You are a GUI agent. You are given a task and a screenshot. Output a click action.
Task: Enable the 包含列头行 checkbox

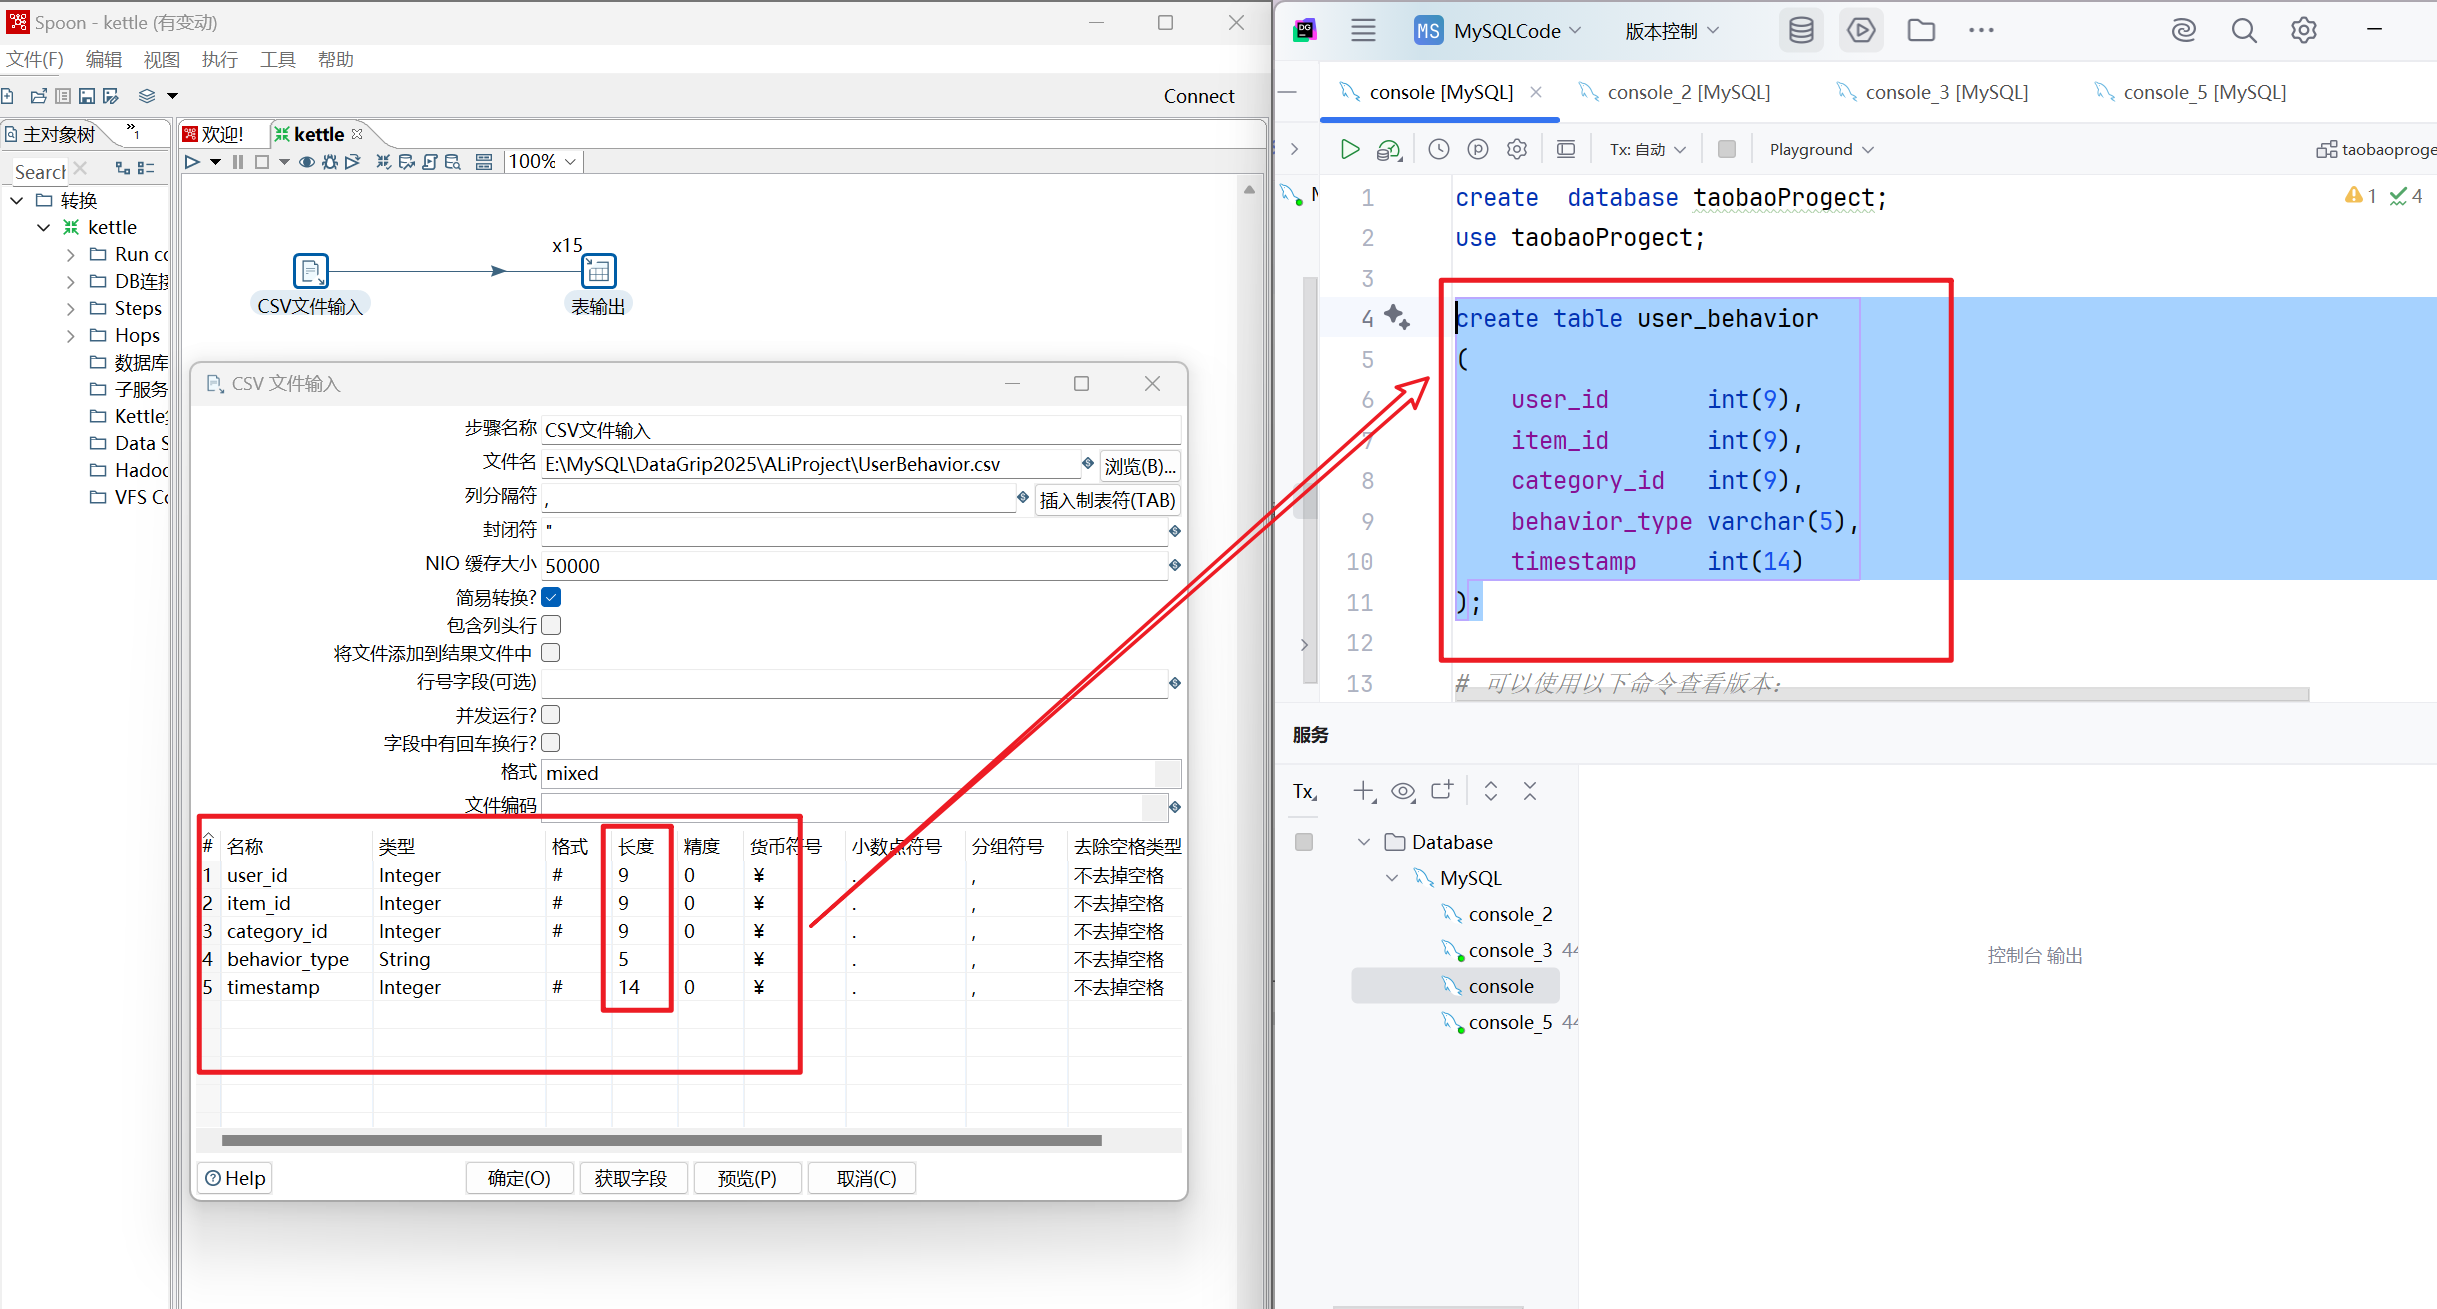tap(551, 625)
